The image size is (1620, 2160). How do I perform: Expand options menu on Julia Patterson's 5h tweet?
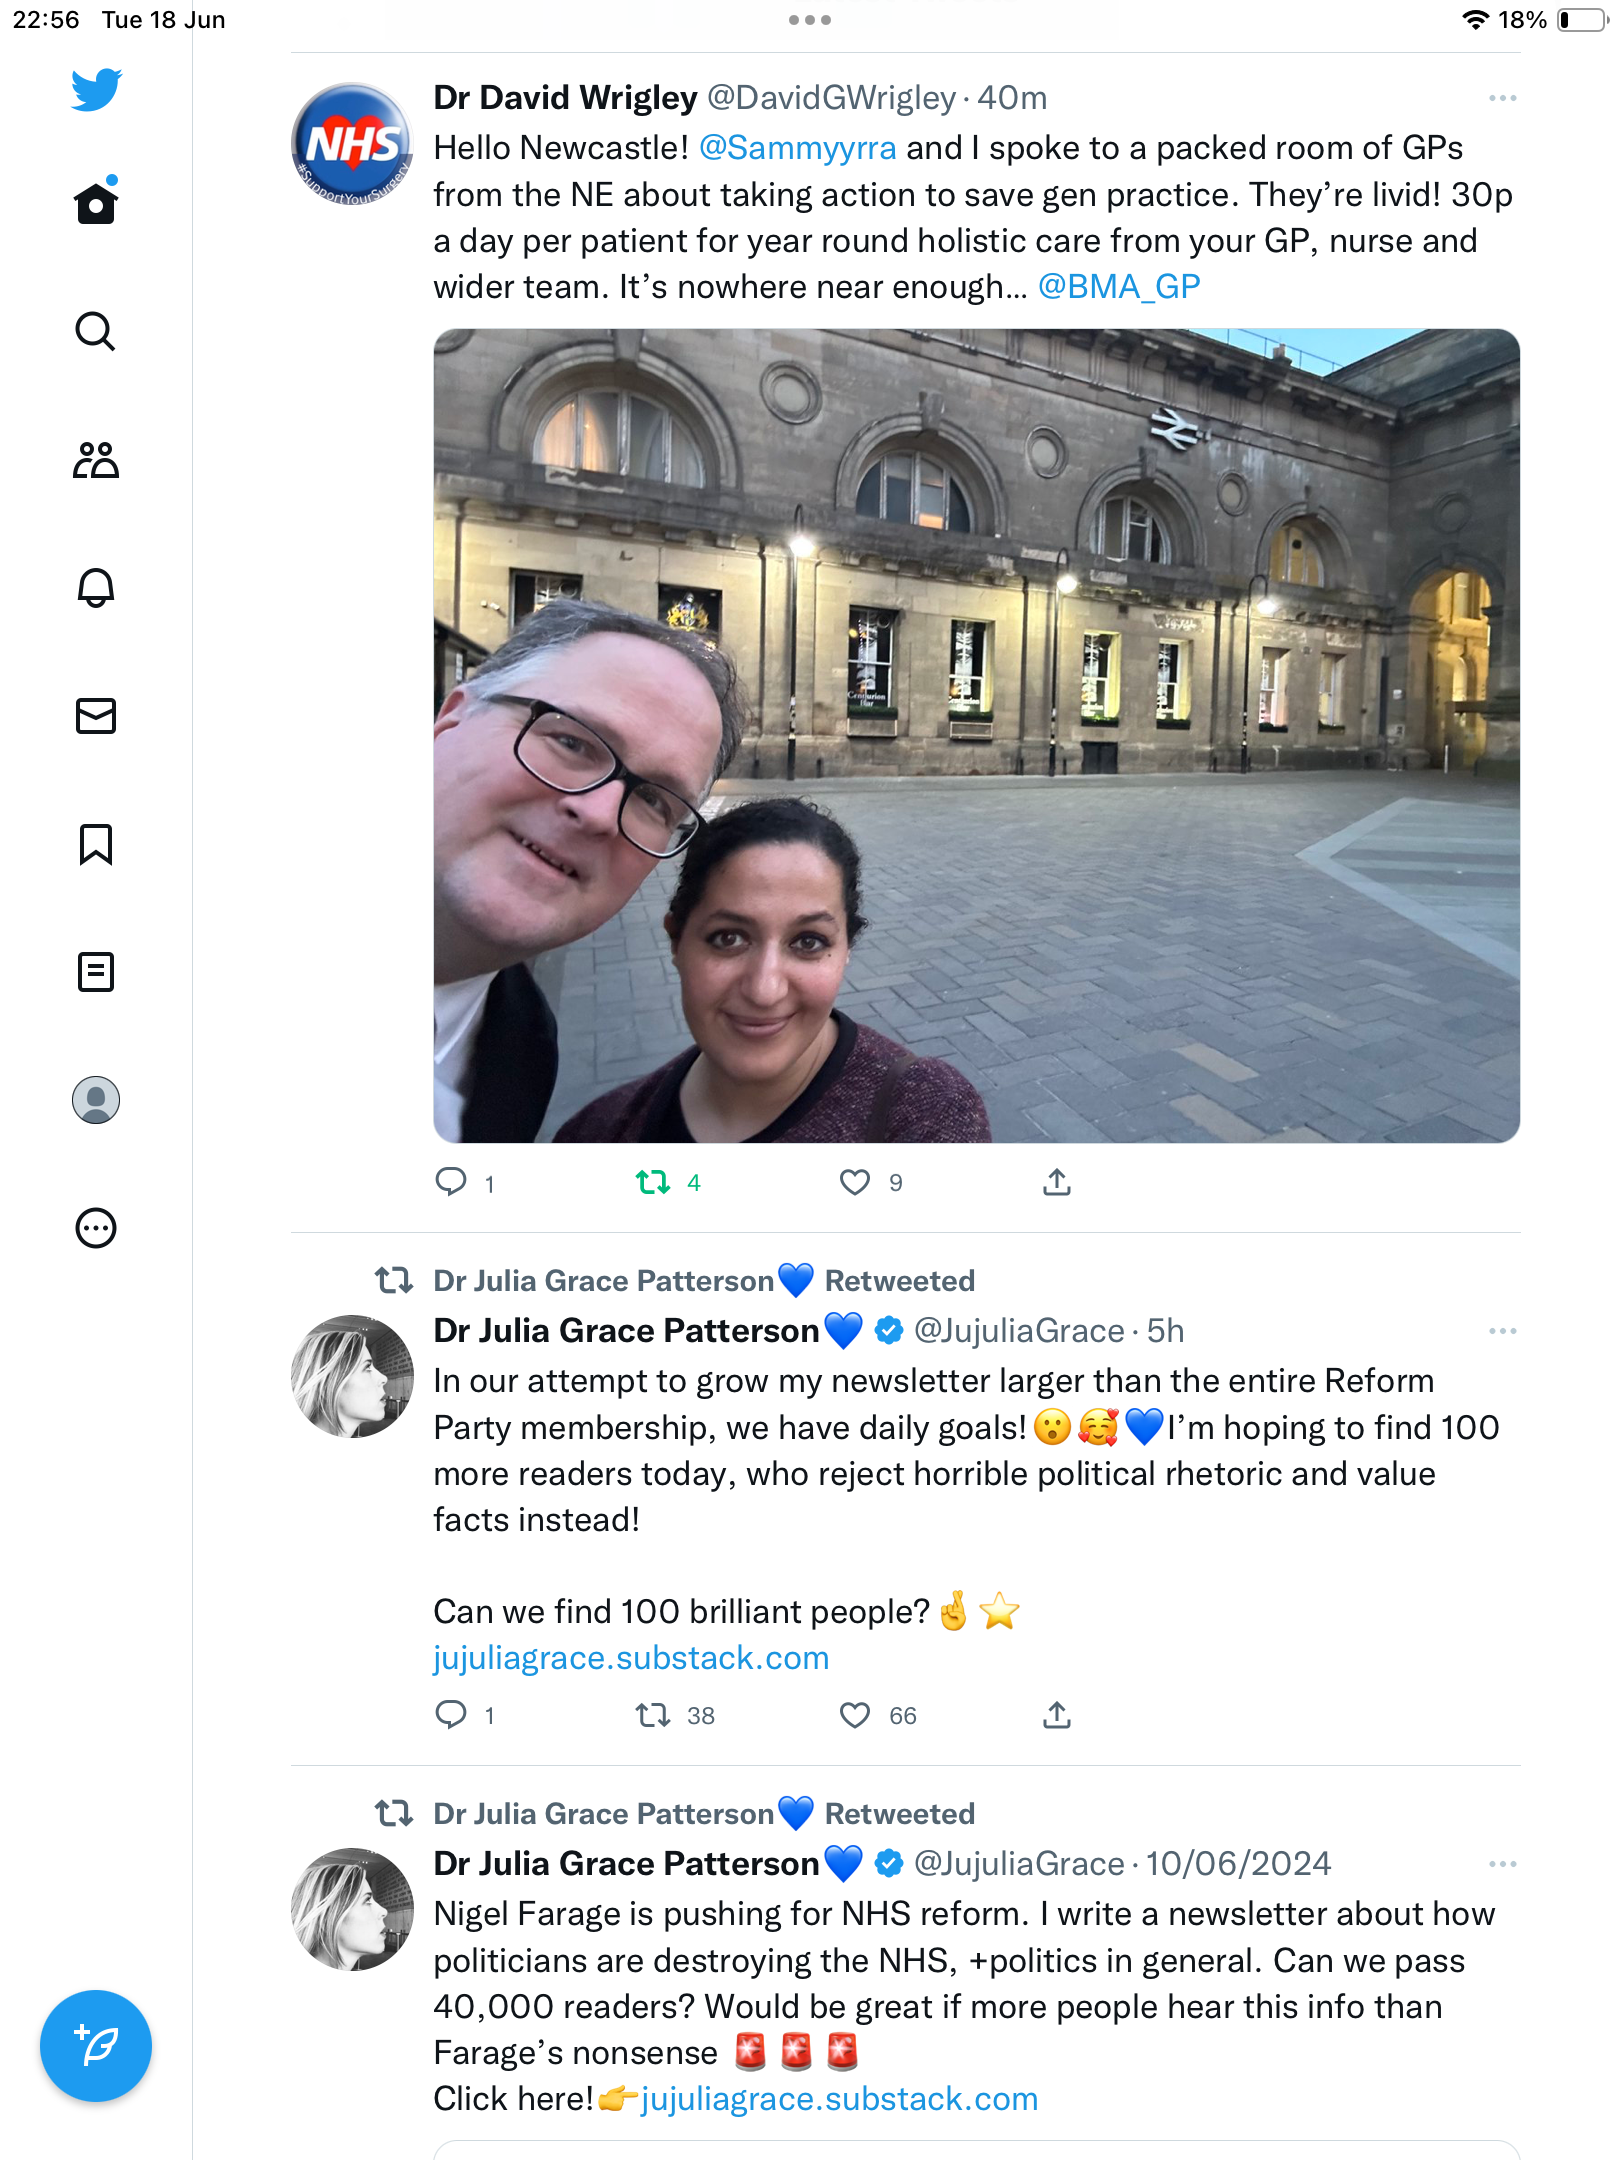[x=1502, y=1331]
